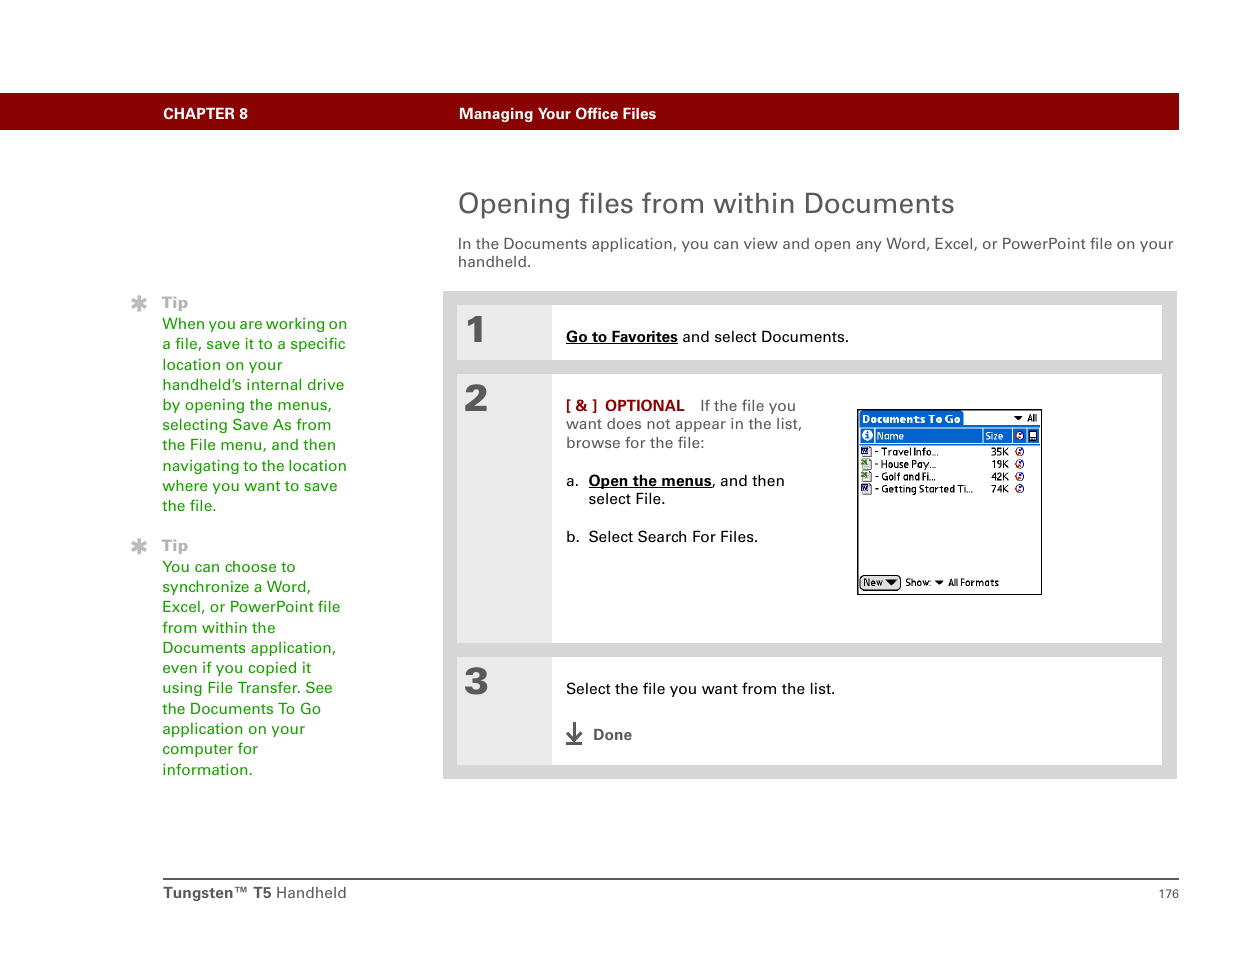Click the 42K size value

pos(1000,477)
